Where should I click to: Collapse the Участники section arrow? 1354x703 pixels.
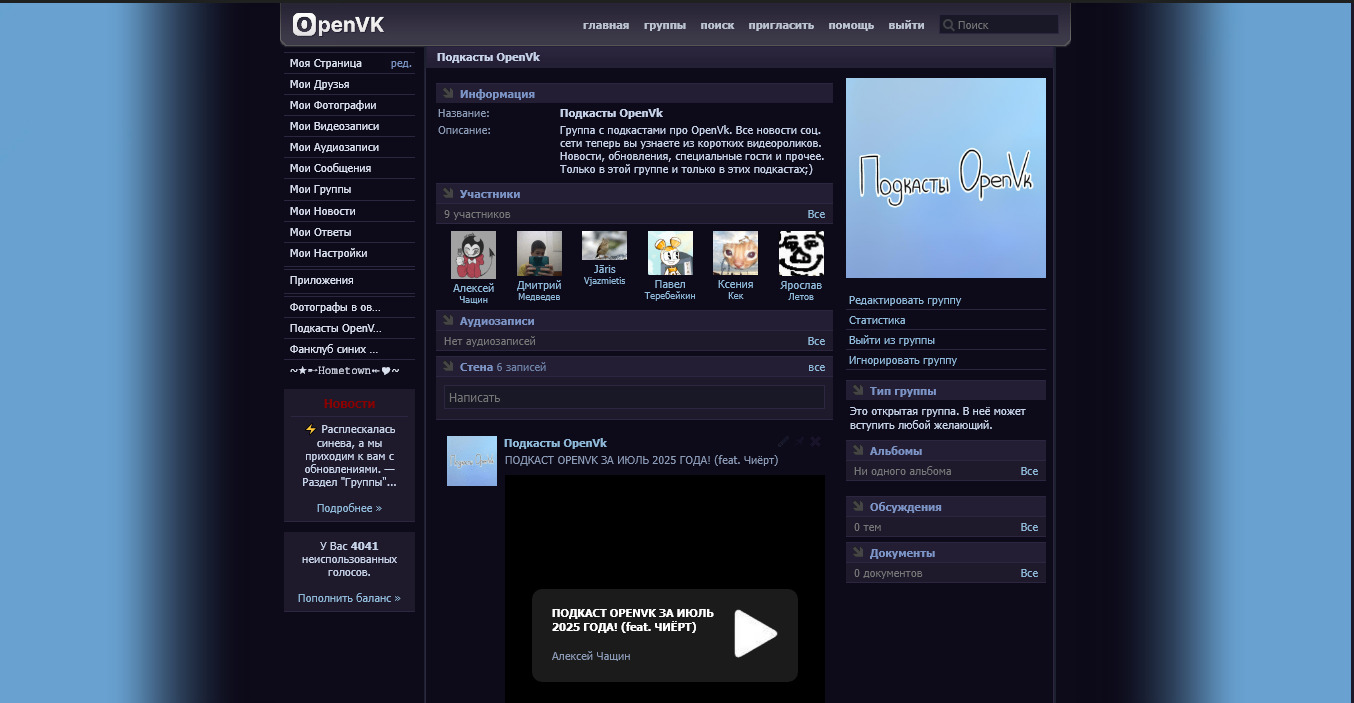[448, 194]
